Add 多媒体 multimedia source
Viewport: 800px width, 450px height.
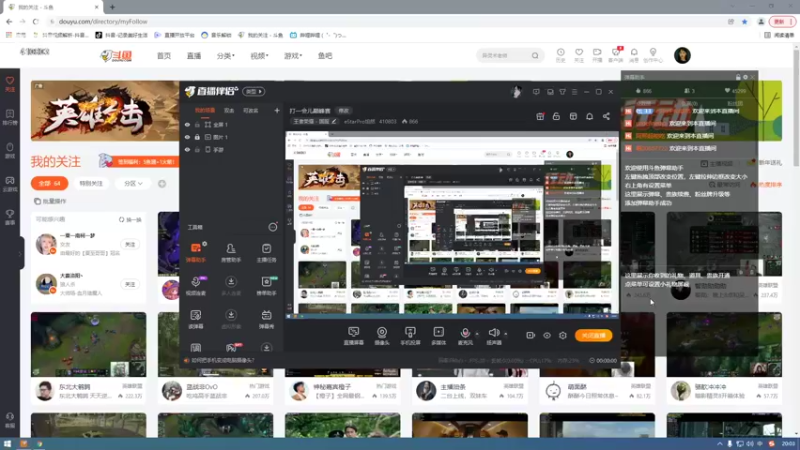(438, 336)
